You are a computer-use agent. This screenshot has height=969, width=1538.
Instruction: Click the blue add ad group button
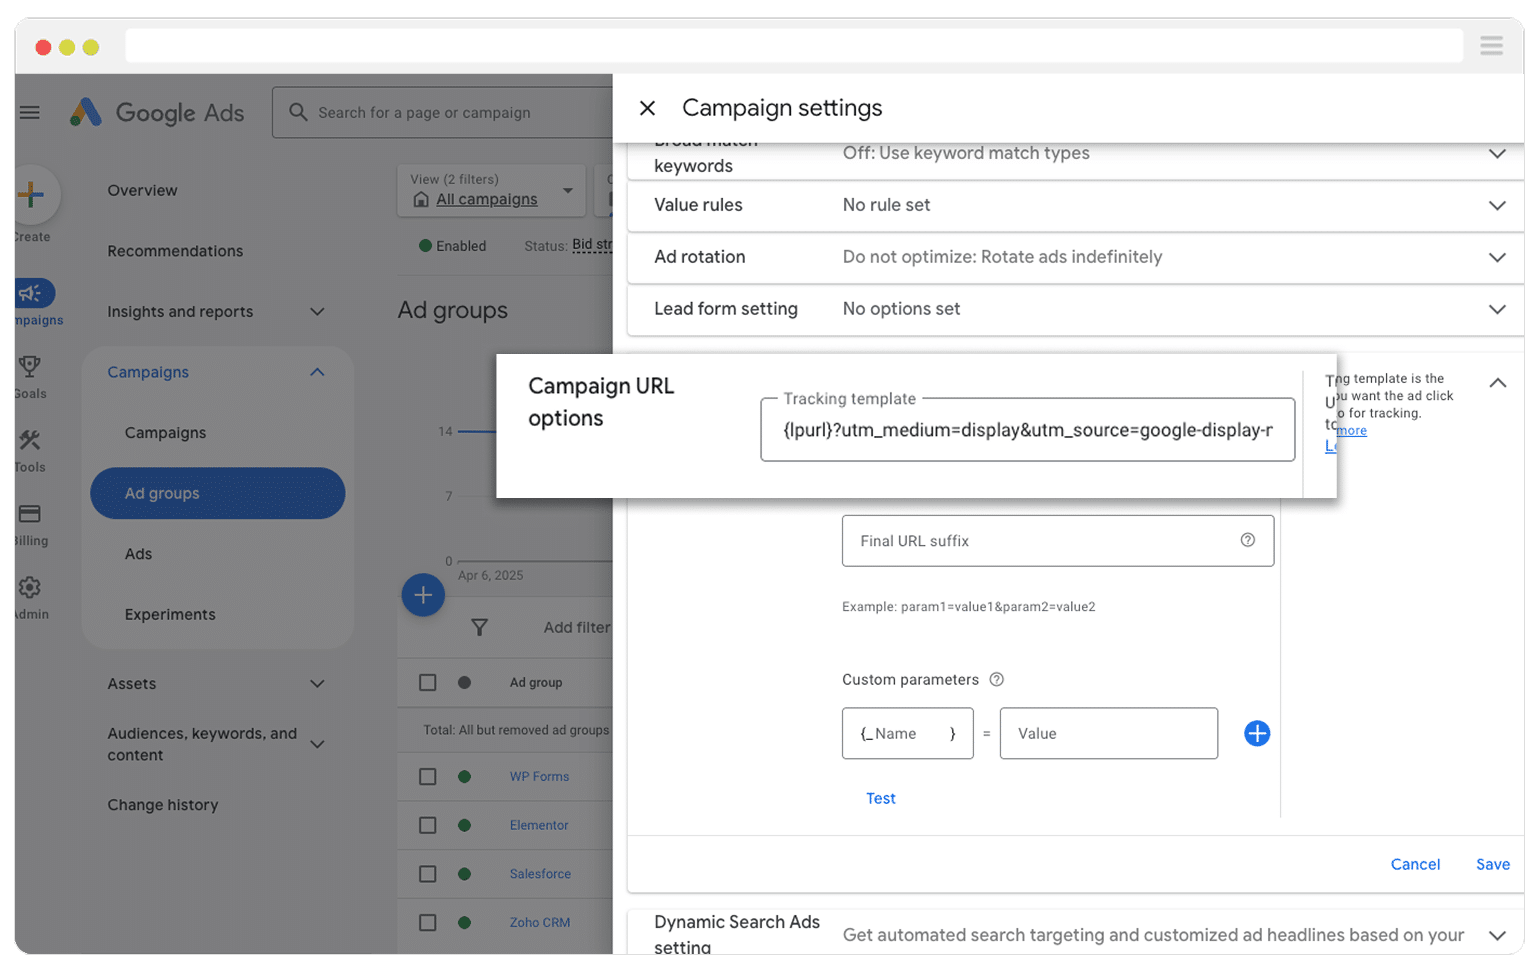coord(423,595)
